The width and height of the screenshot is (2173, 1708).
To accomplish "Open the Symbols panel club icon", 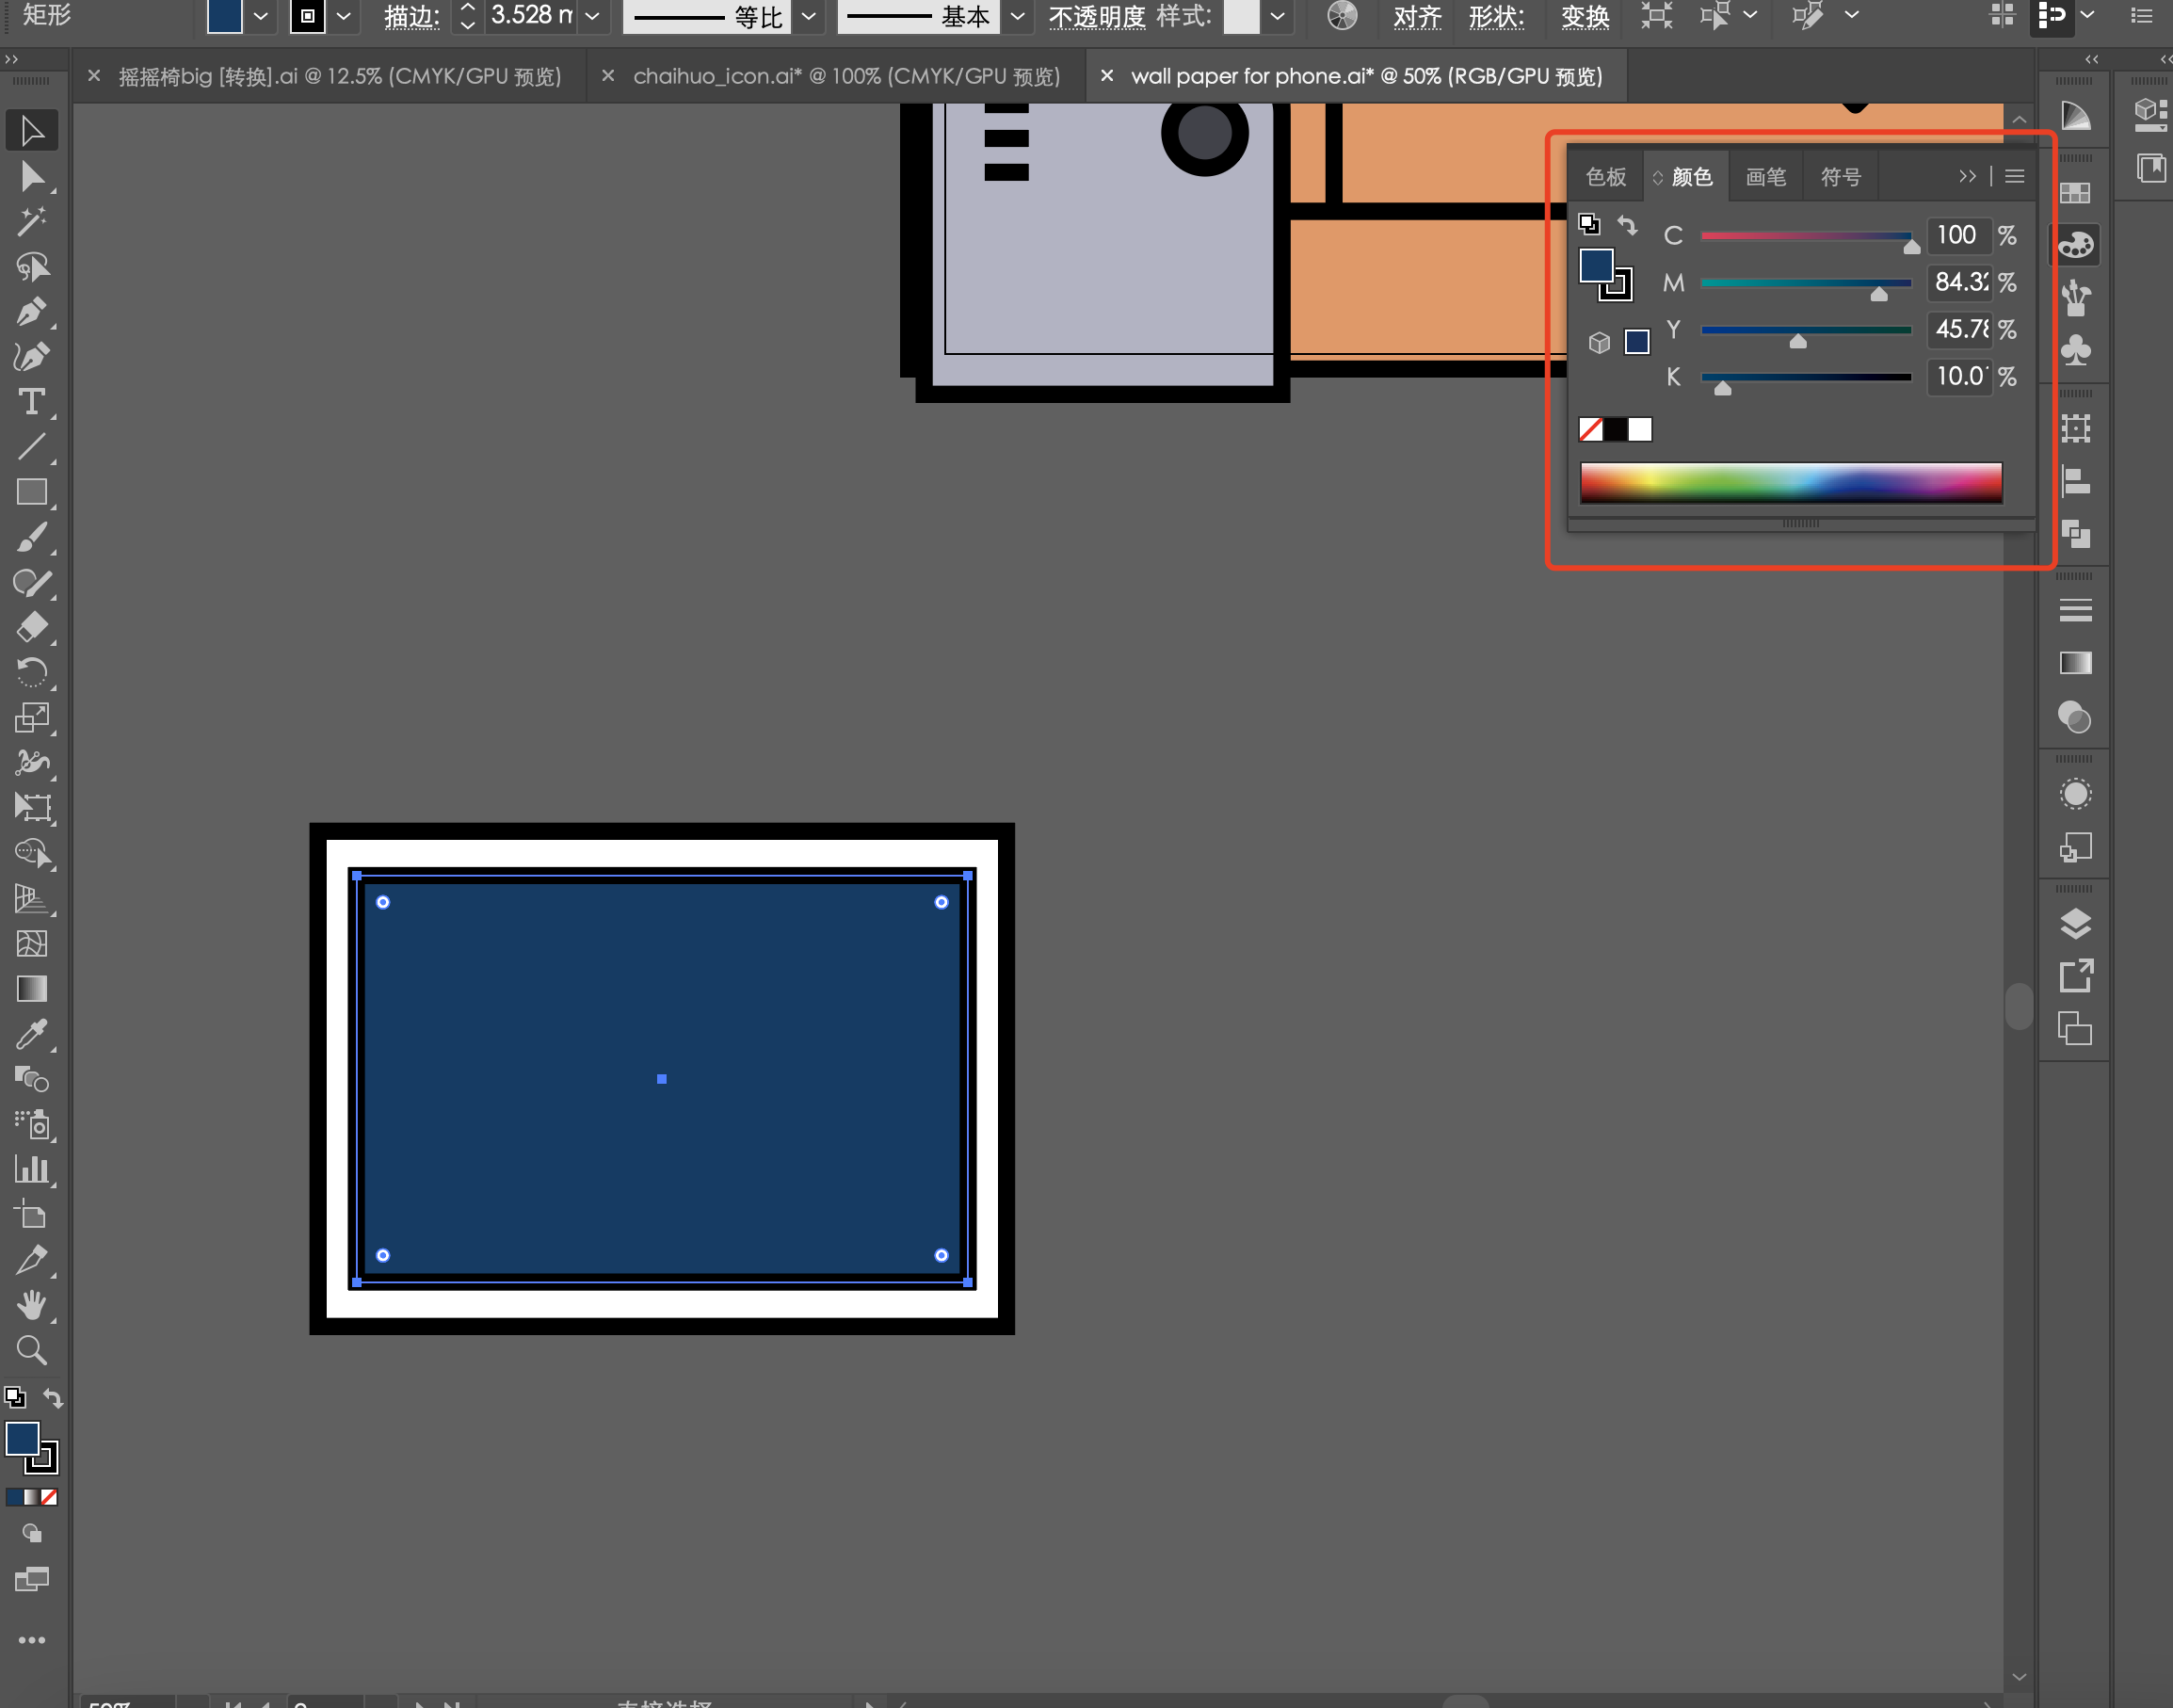I will [x=2075, y=349].
